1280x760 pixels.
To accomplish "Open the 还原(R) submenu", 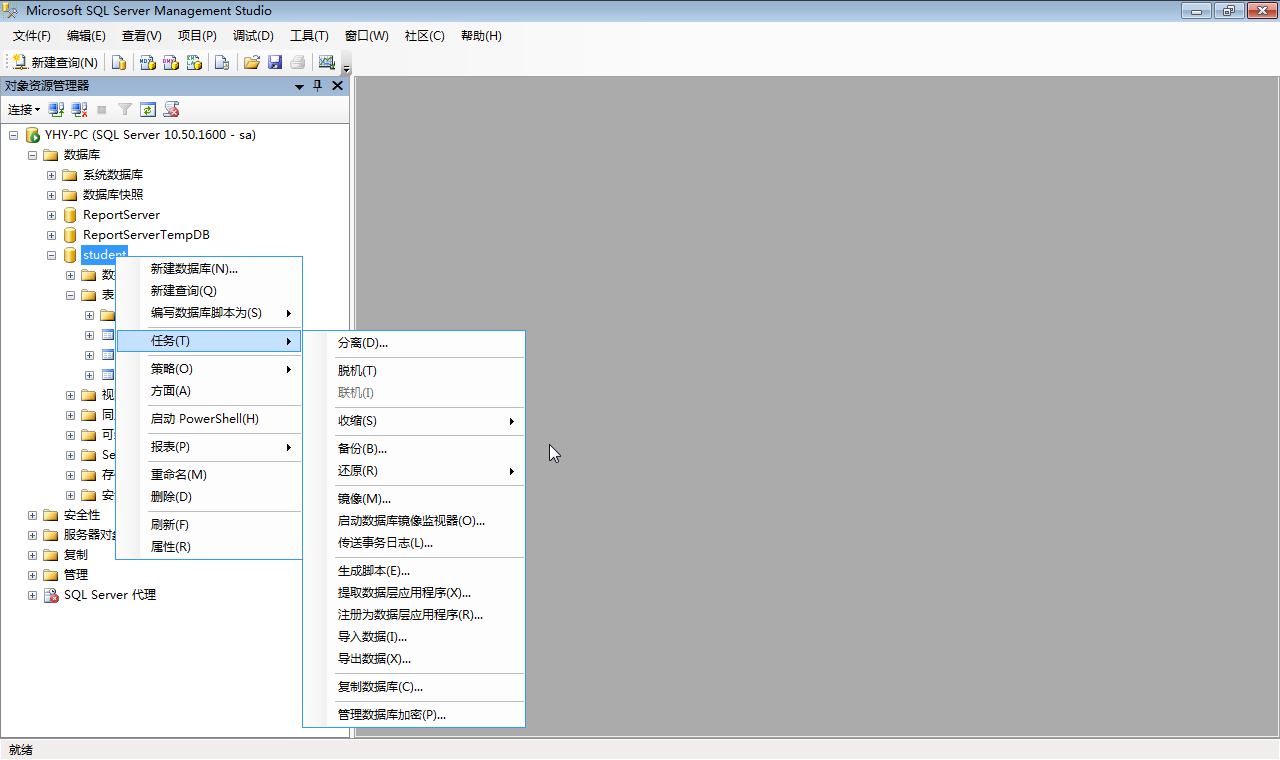I will (414, 471).
